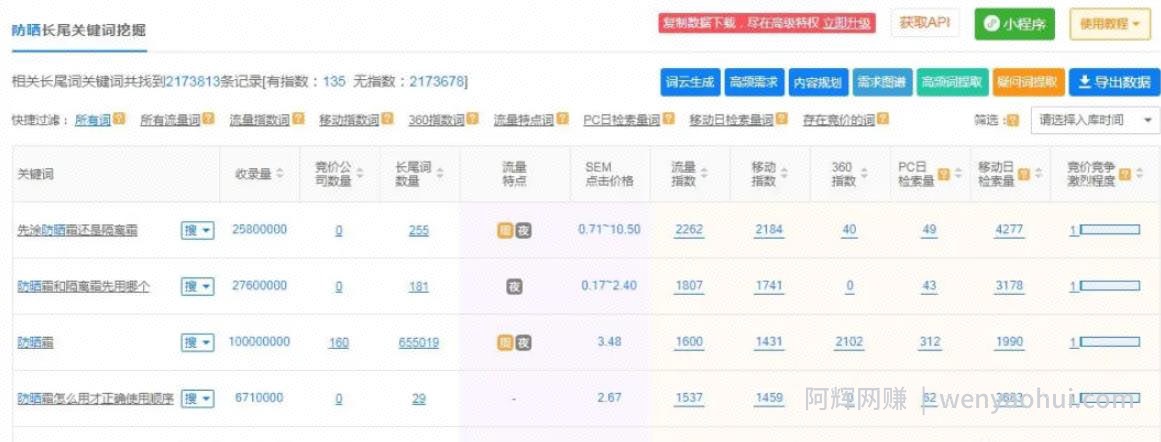Click help icon next to 筛选 label

click(1014, 120)
